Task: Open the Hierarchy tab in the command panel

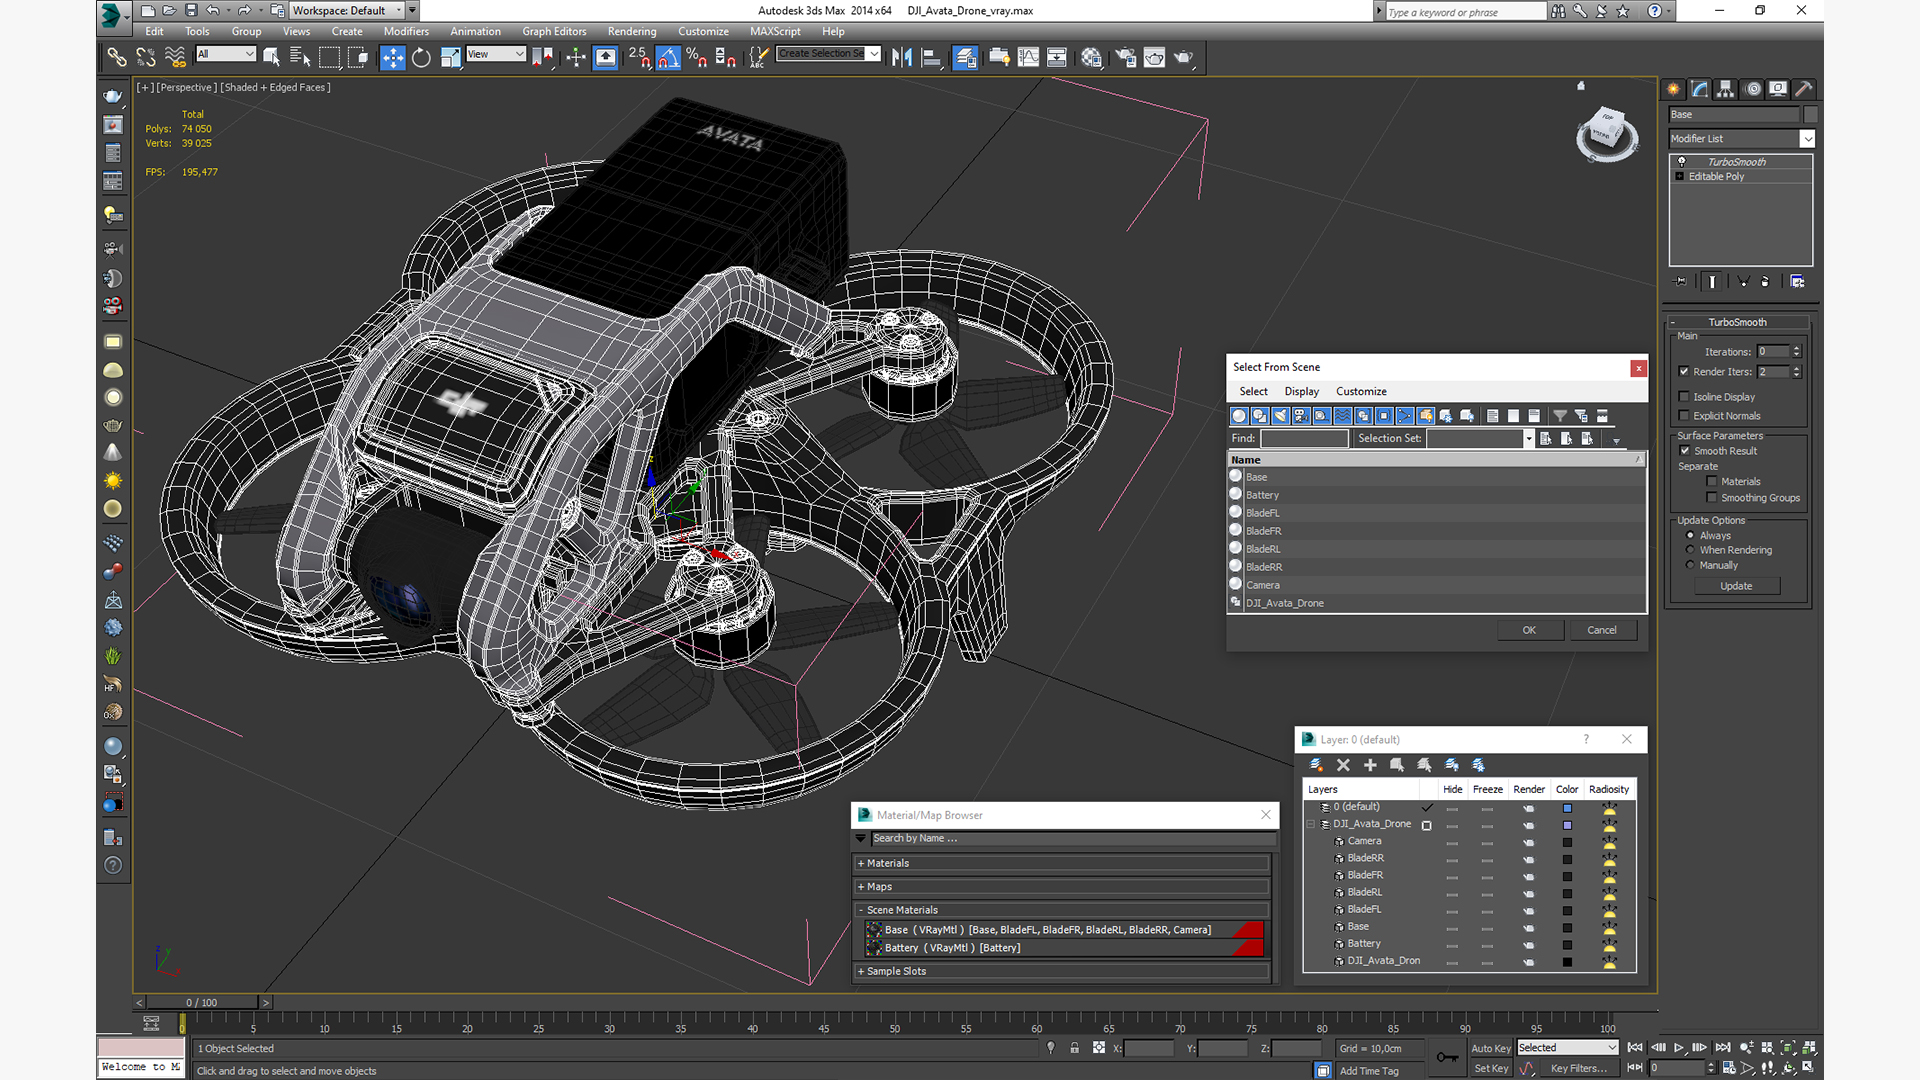Action: pos(1726,89)
